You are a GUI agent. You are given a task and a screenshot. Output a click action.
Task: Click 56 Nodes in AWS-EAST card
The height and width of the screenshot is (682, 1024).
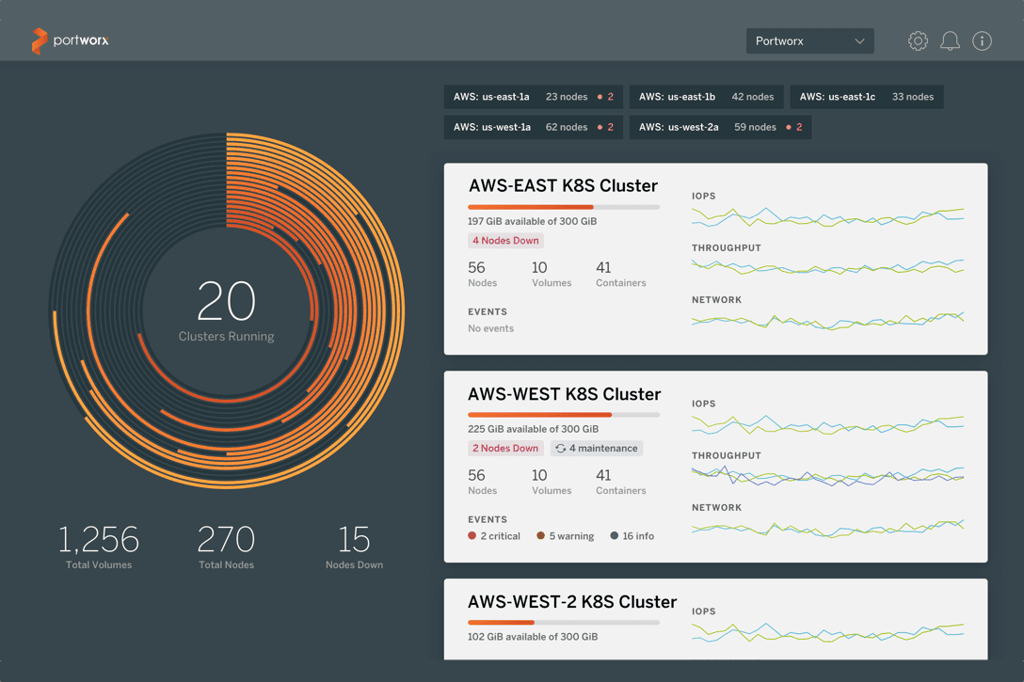(482, 274)
